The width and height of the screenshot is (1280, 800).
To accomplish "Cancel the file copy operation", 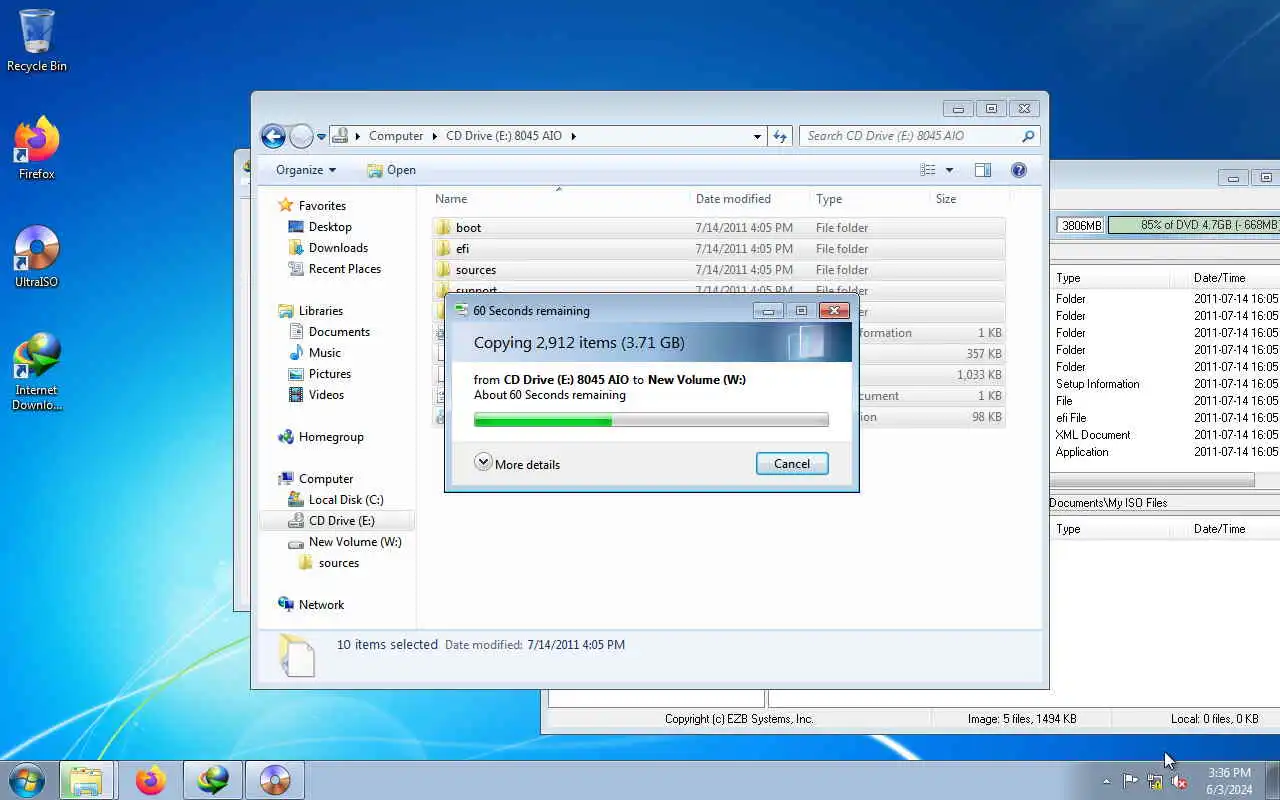I will [792, 463].
